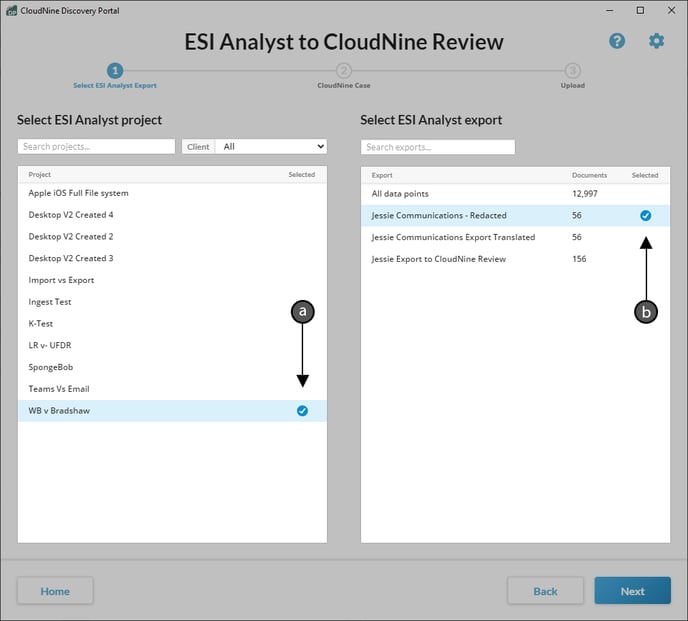Screen dimensions: 688x621
Task: Click the CloudNine Discovery Portal app icon
Action: click(11, 11)
